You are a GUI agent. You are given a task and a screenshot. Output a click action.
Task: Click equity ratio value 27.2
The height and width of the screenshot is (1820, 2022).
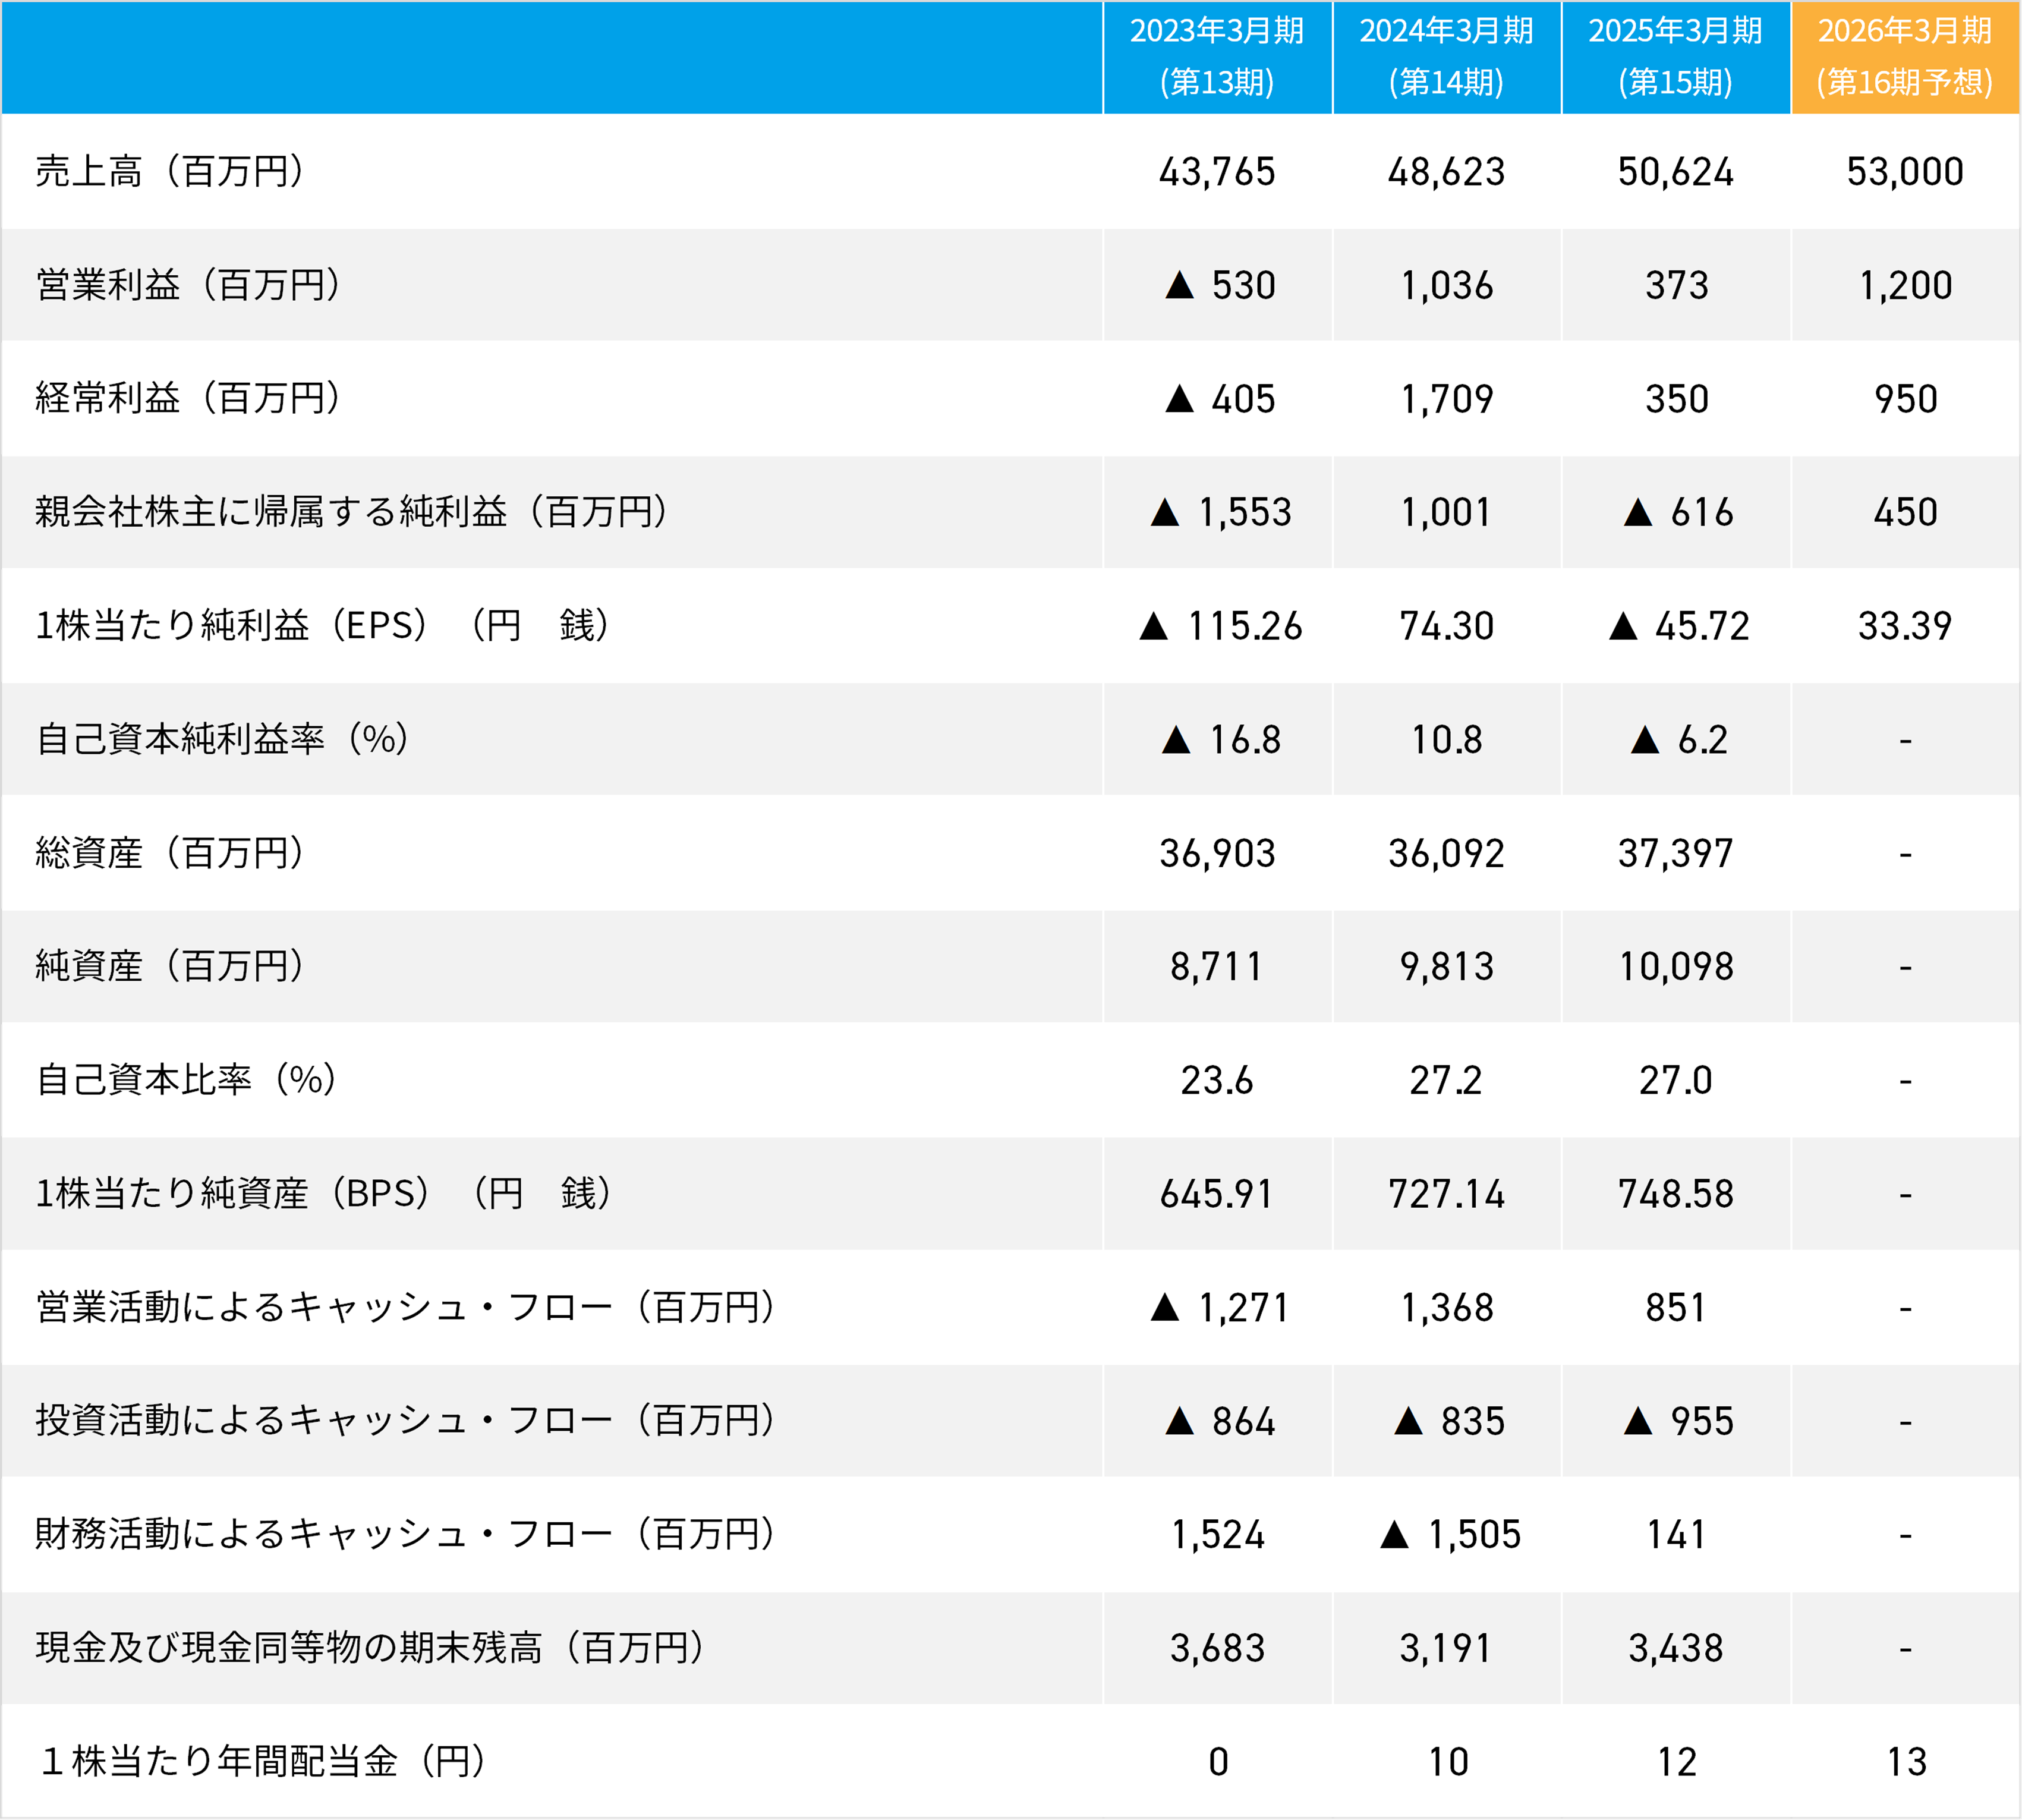(x=1445, y=1081)
